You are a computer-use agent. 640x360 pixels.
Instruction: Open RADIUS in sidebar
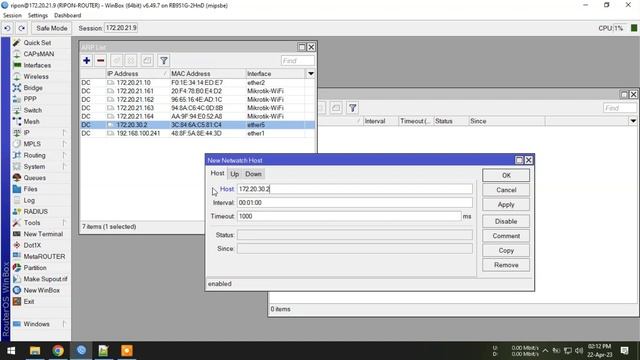click(x=35, y=211)
